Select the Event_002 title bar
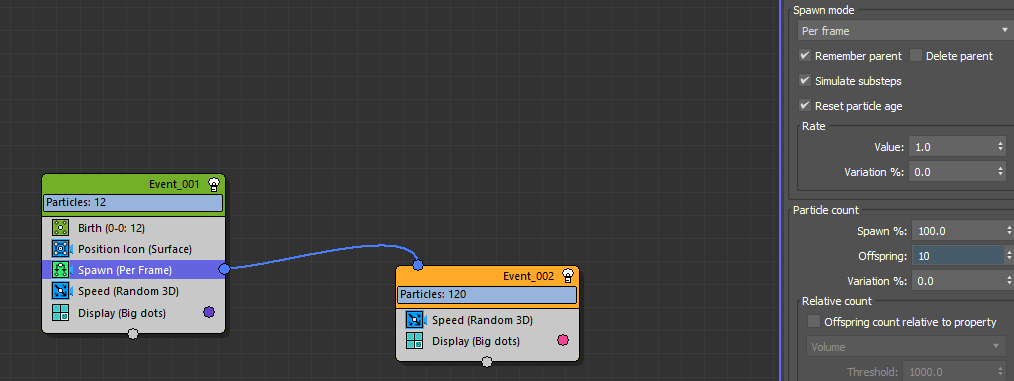Viewport: 1014px width, 381px height. pyautogui.click(x=488, y=276)
